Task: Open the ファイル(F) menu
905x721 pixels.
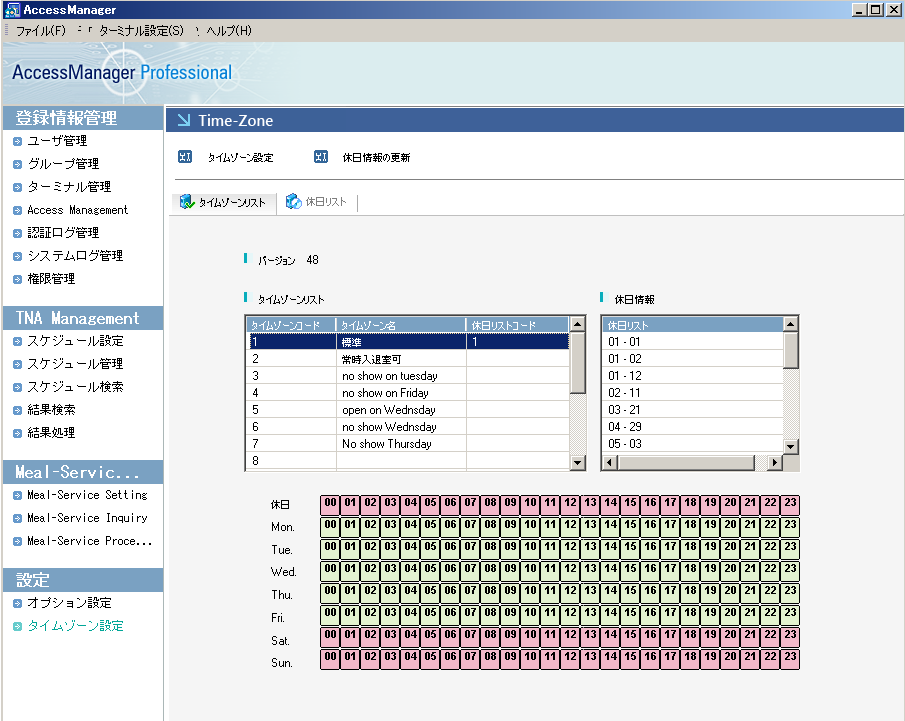Action: 40,31
